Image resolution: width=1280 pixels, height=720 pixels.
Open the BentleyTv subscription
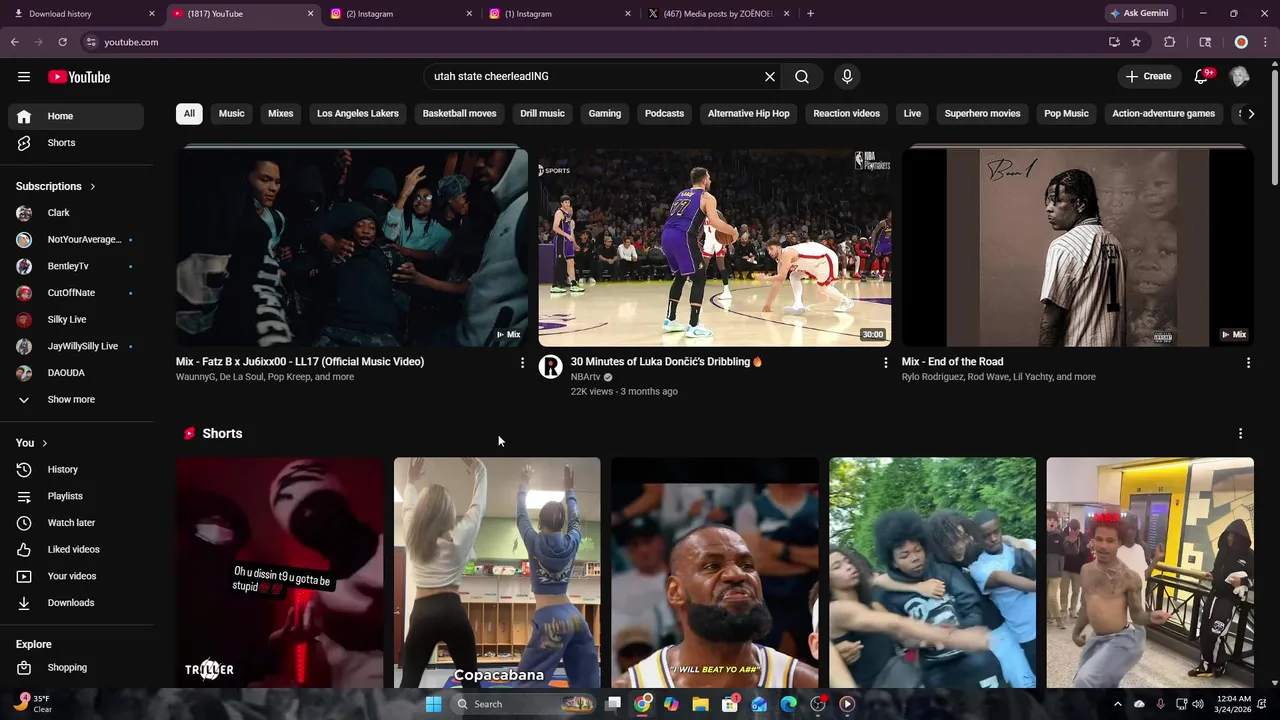[x=76, y=266]
